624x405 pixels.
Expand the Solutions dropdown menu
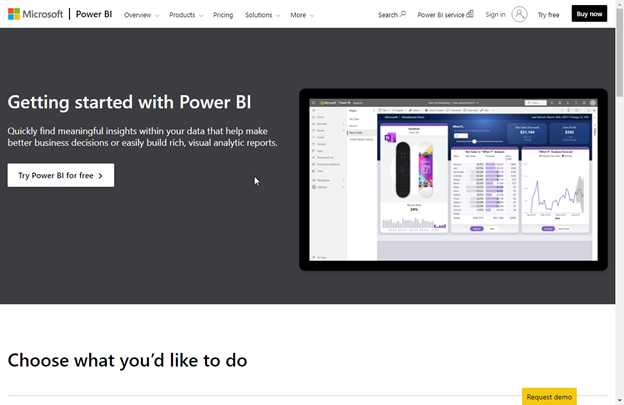pos(262,15)
